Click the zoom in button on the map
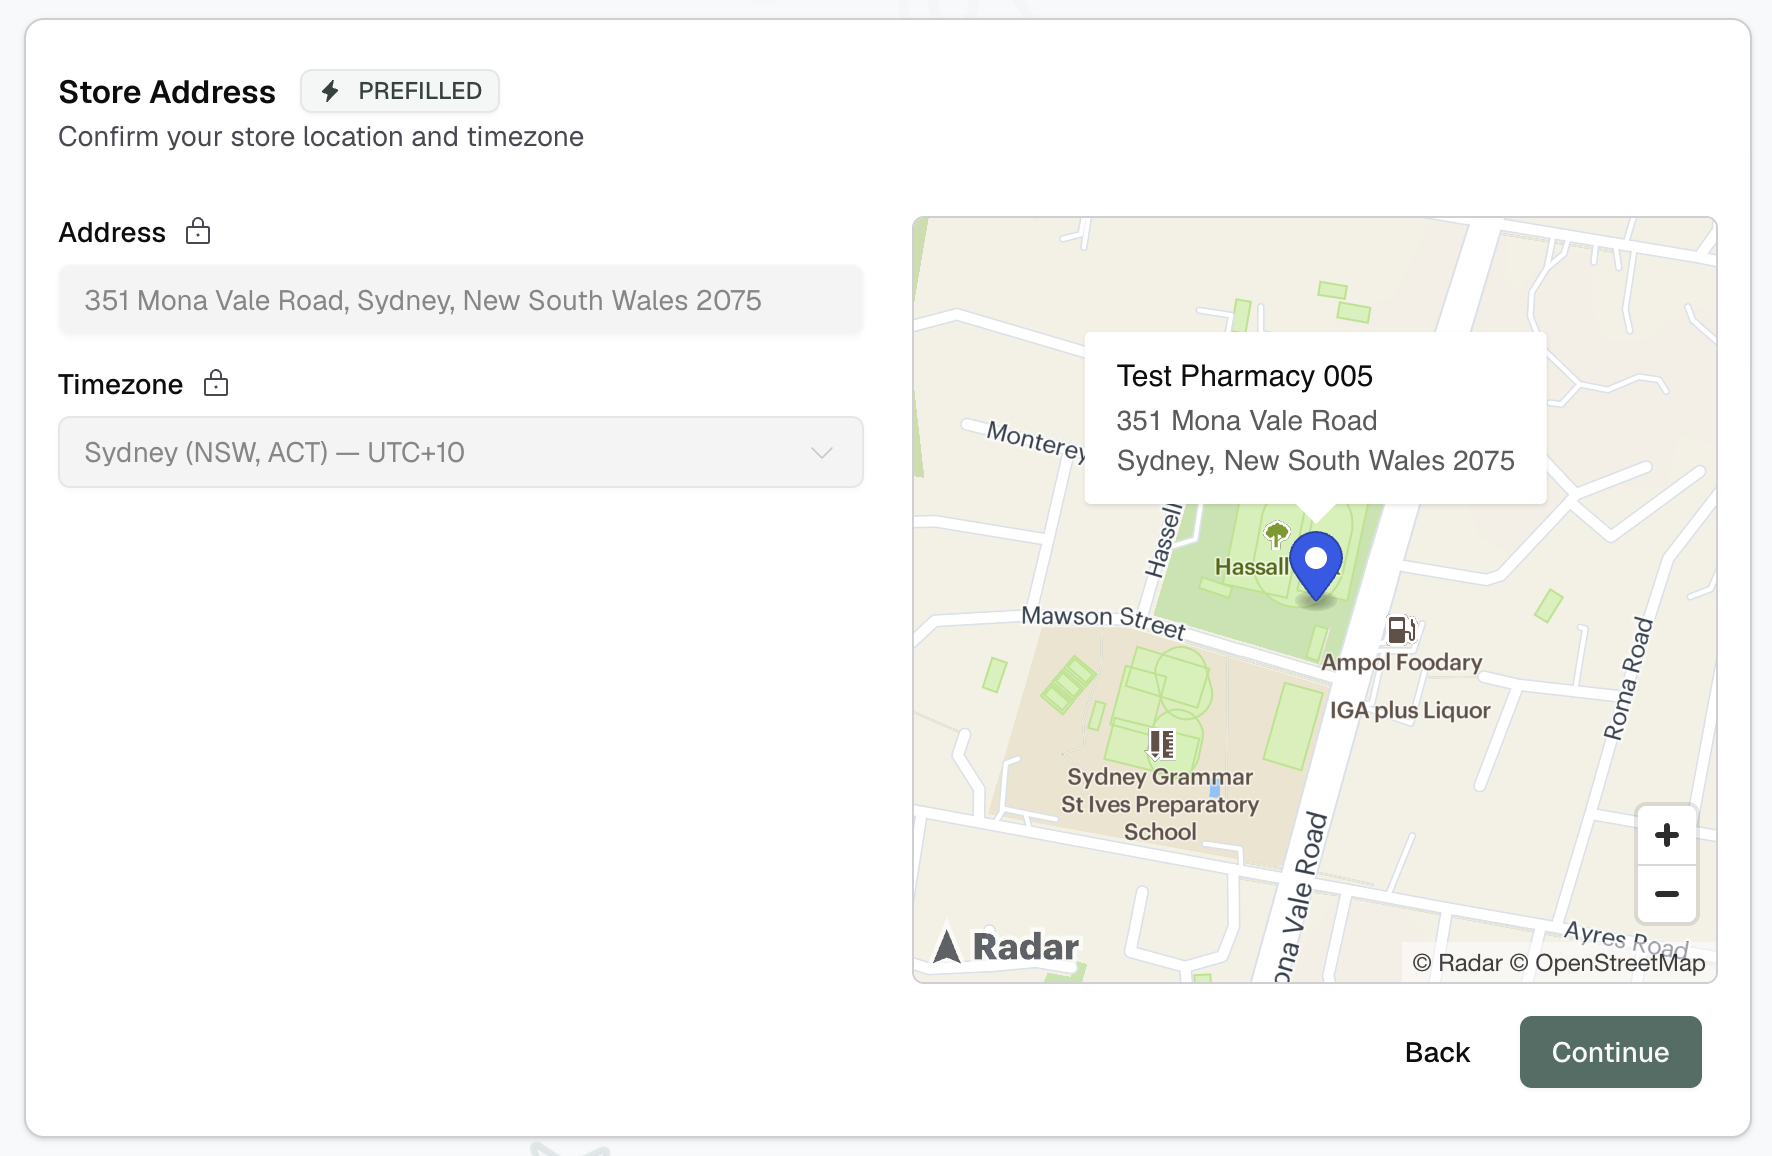 (1665, 834)
